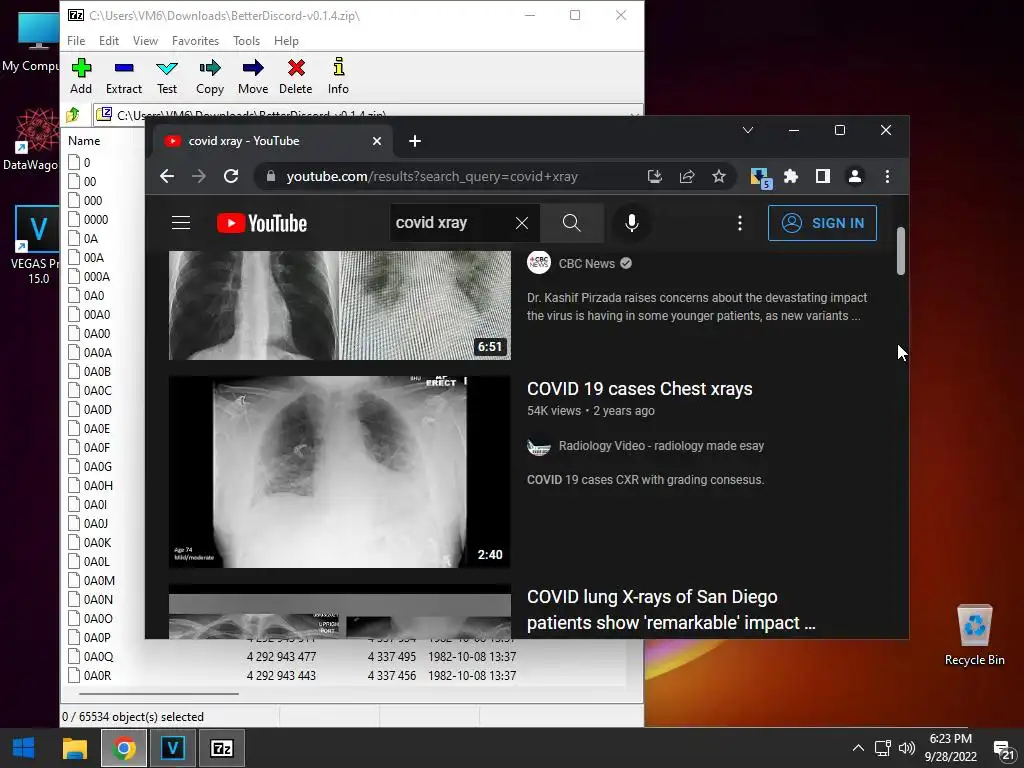Select file 0000 in 7-Zip list
The height and width of the screenshot is (768, 1024).
tap(96, 219)
